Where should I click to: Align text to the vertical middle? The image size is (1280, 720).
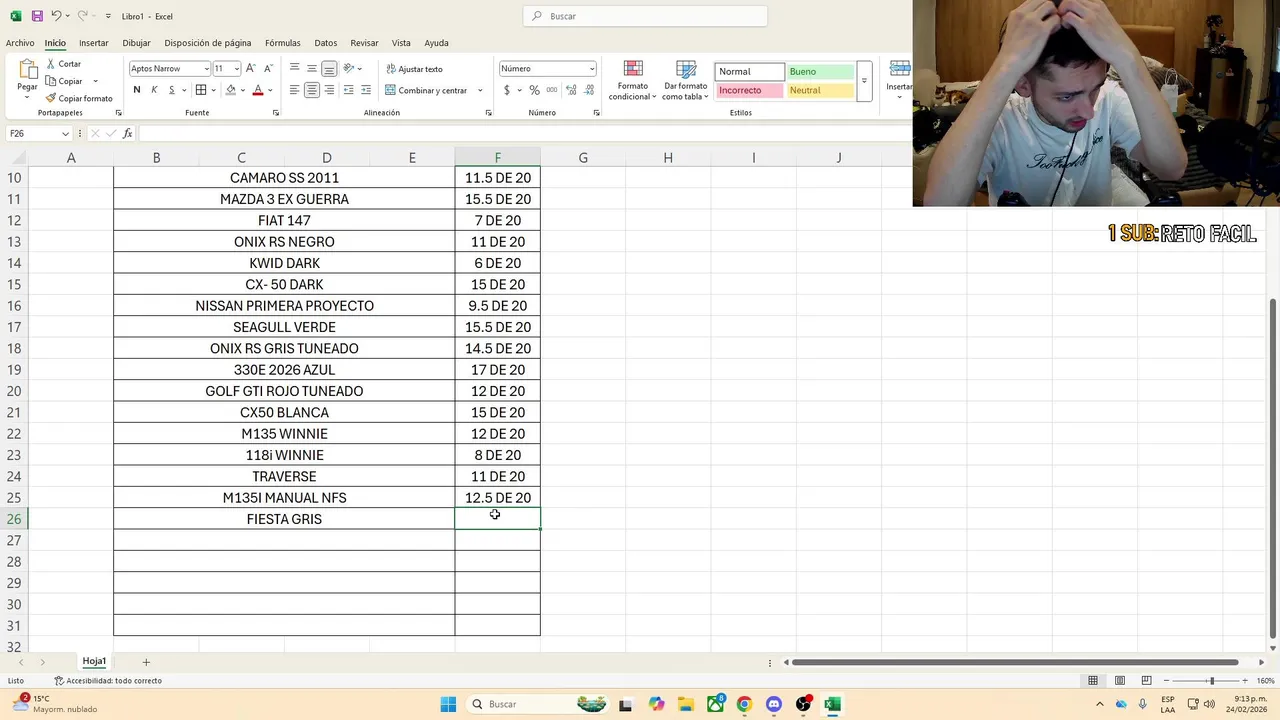[x=312, y=68]
